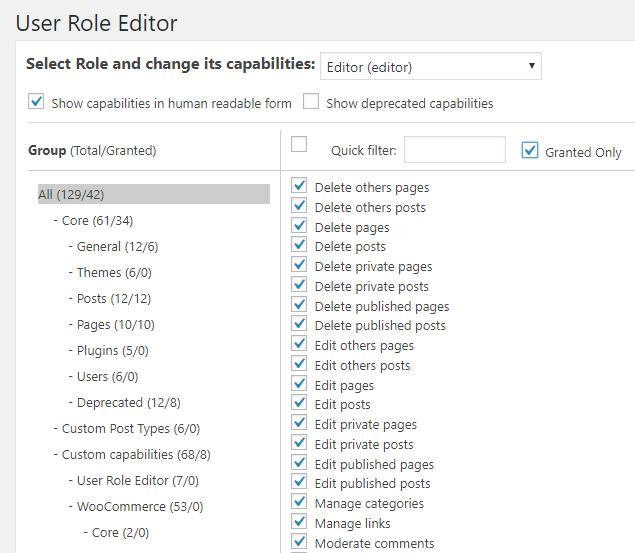Disable the Moderate comments capability
The width and height of the screenshot is (635, 553).
pos(299,542)
